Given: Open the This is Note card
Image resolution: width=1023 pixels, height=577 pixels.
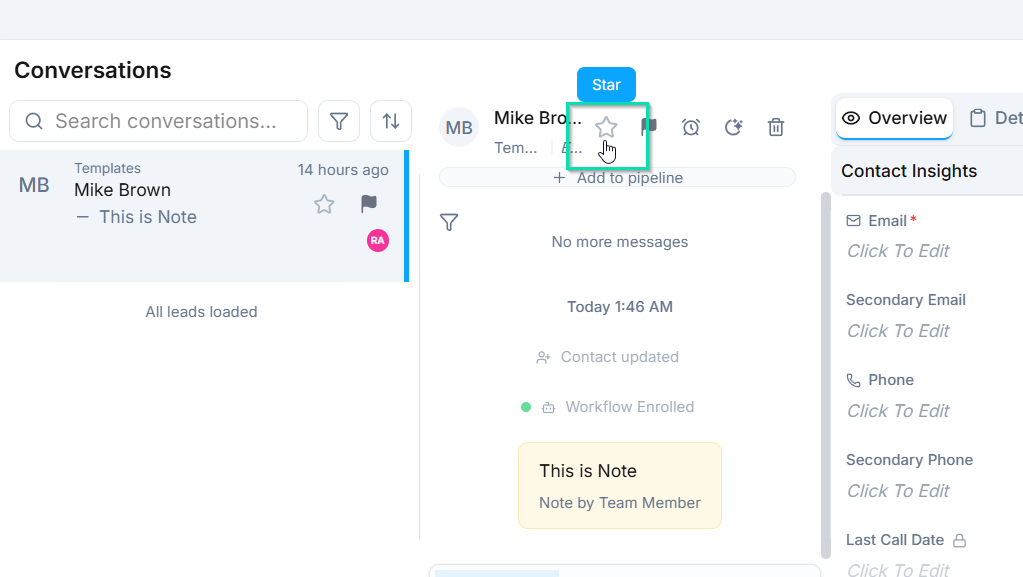Looking at the screenshot, I should click(x=619, y=485).
